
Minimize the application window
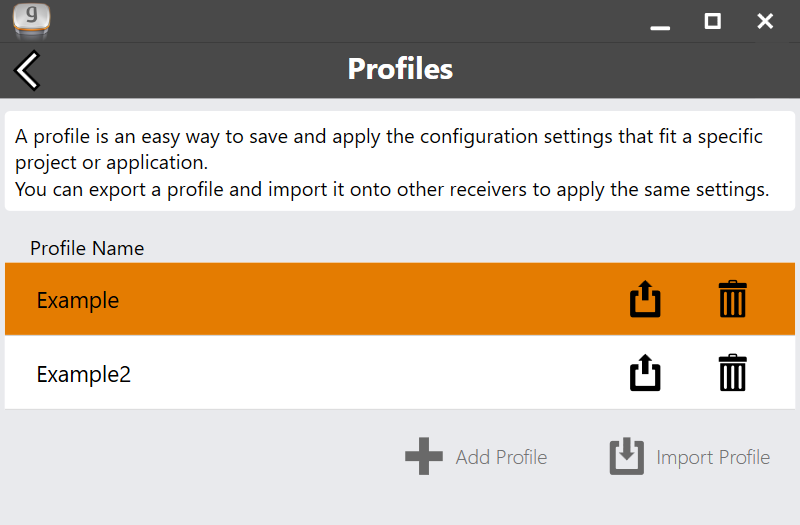(660, 22)
